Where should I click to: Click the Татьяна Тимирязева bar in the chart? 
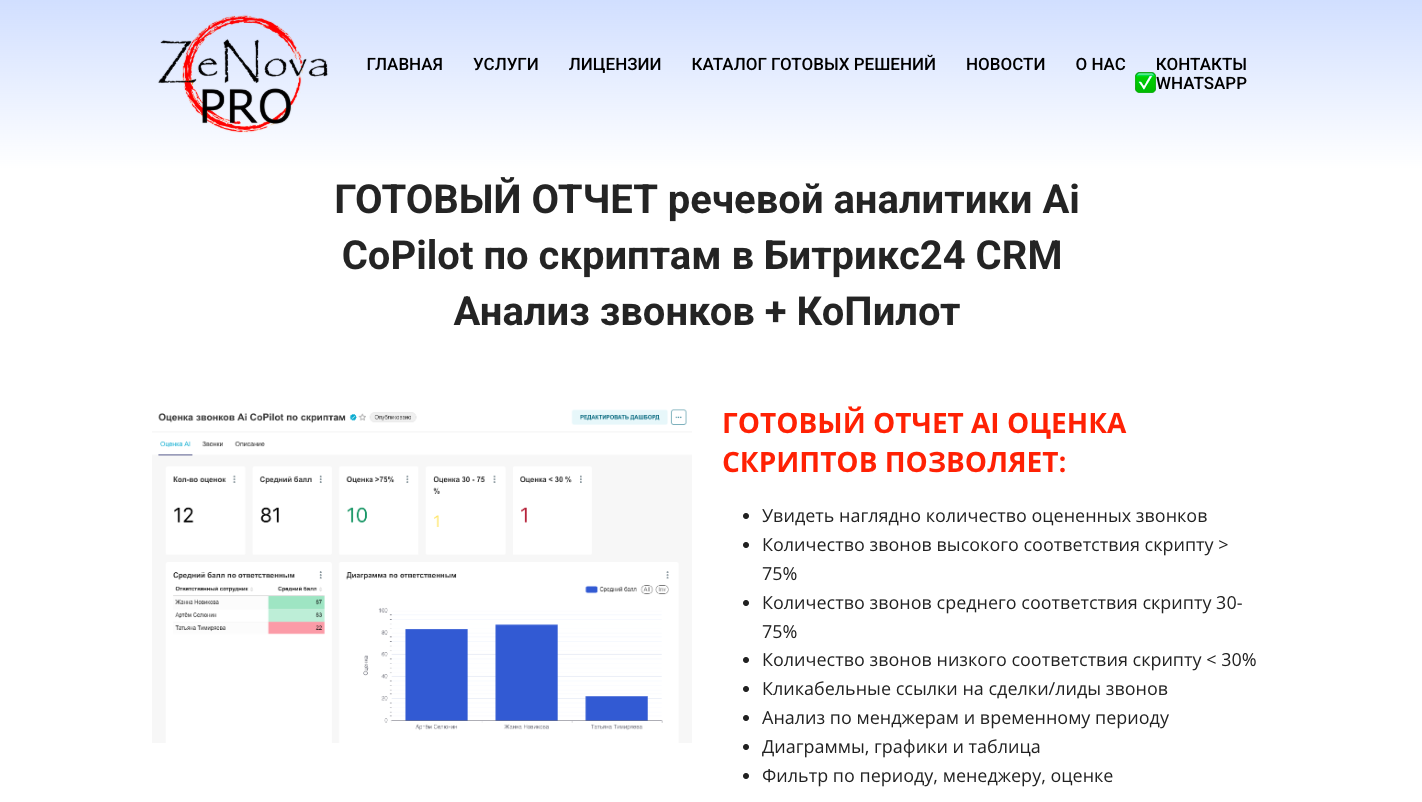(x=616, y=708)
